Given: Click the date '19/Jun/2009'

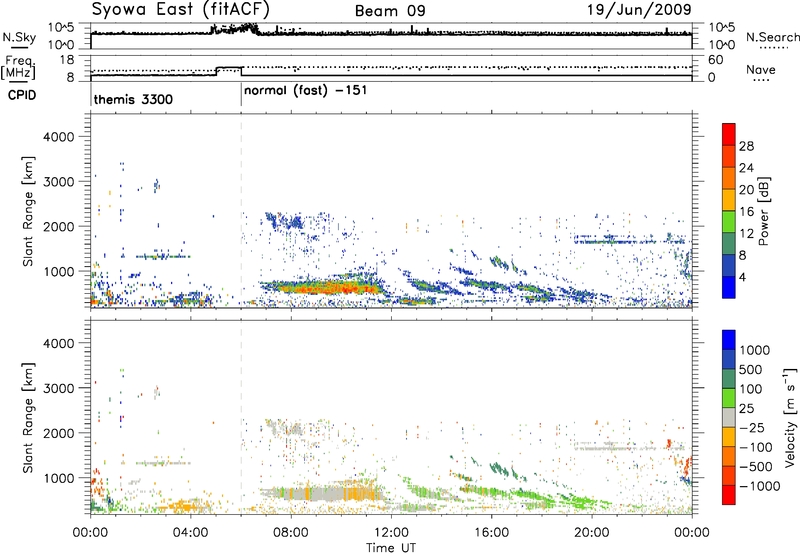Looking at the screenshot, I should click(639, 10).
